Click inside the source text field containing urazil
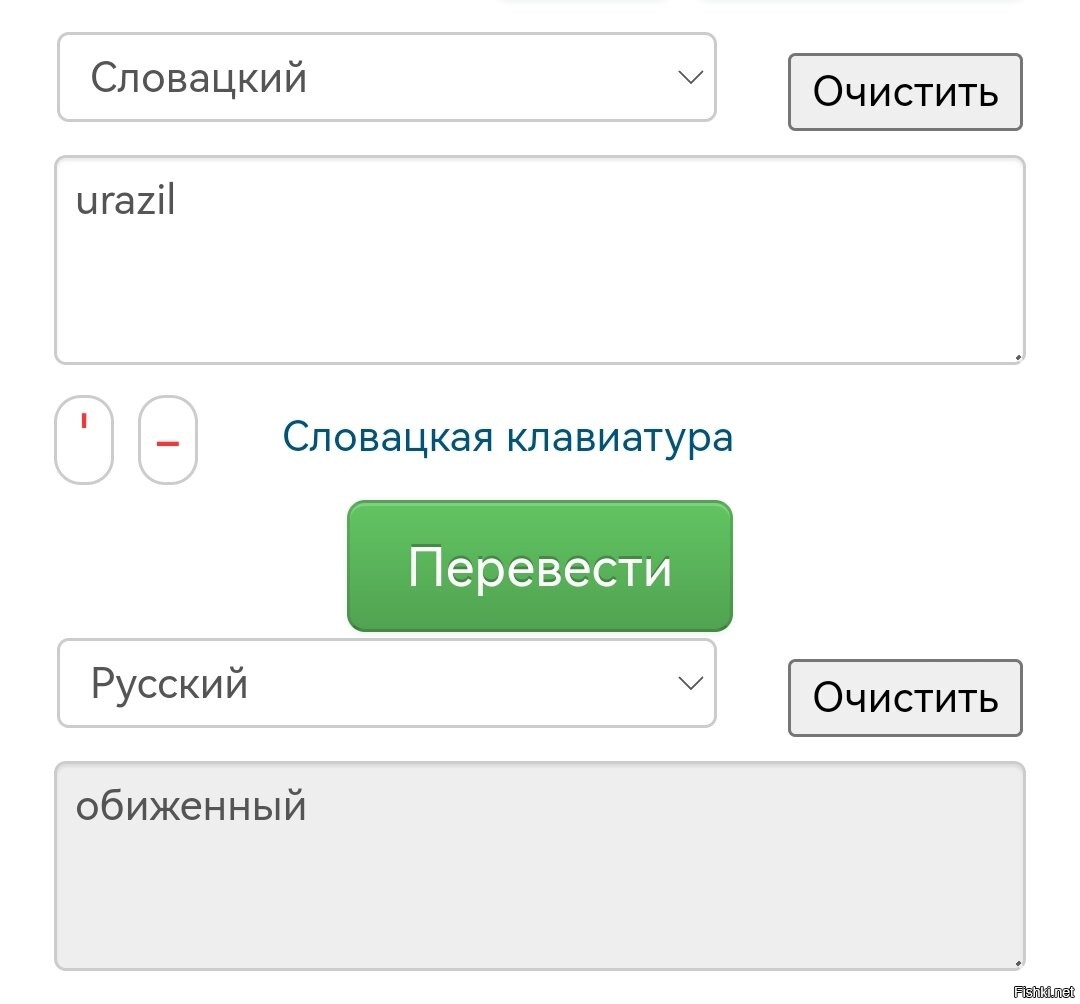 (x=540, y=260)
